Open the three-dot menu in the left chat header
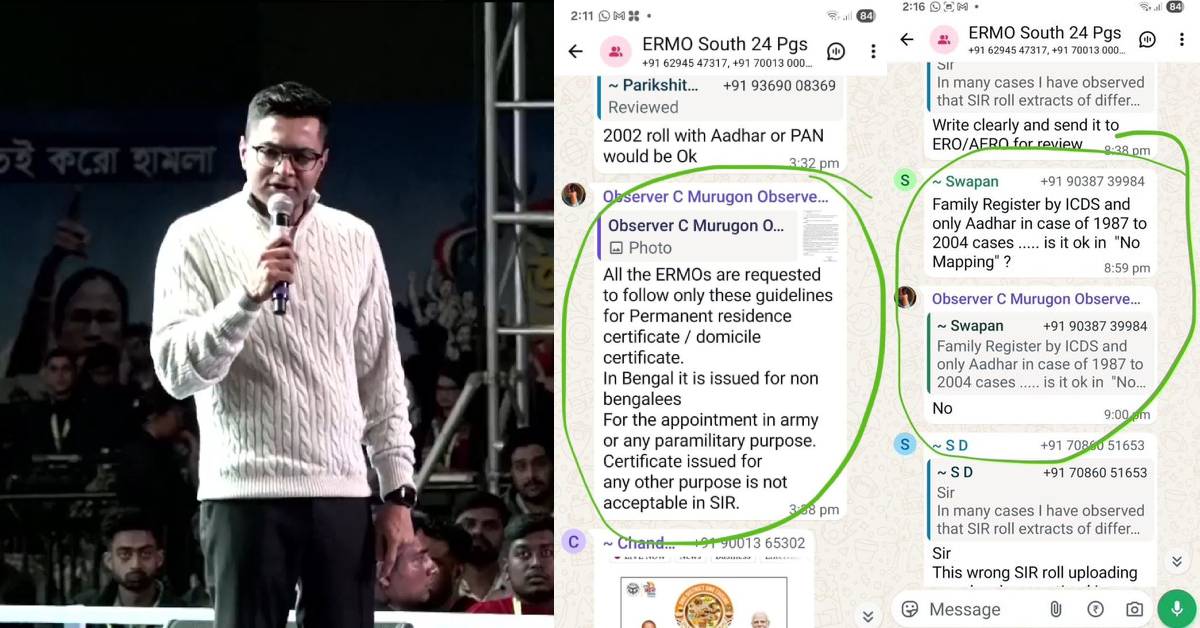This screenshot has height=628, width=1200. tap(873, 51)
